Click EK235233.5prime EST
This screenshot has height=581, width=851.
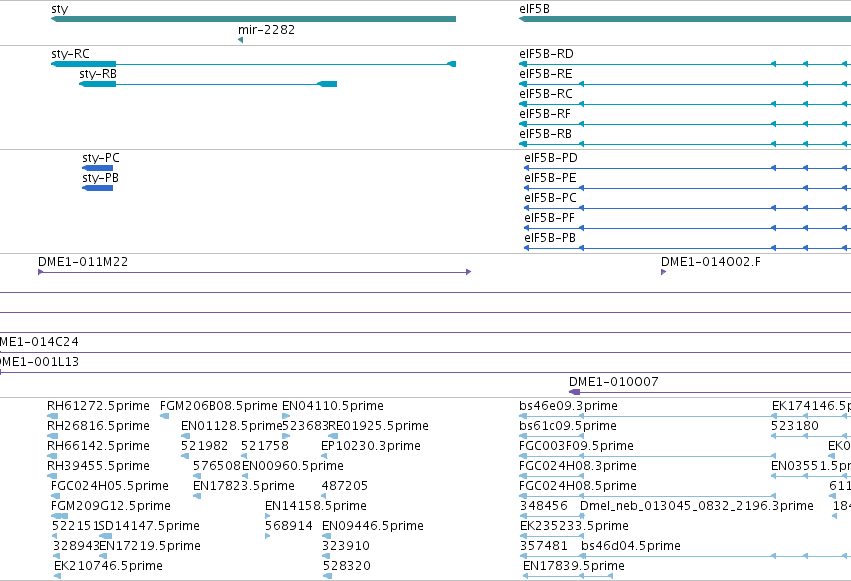[x=551, y=537]
